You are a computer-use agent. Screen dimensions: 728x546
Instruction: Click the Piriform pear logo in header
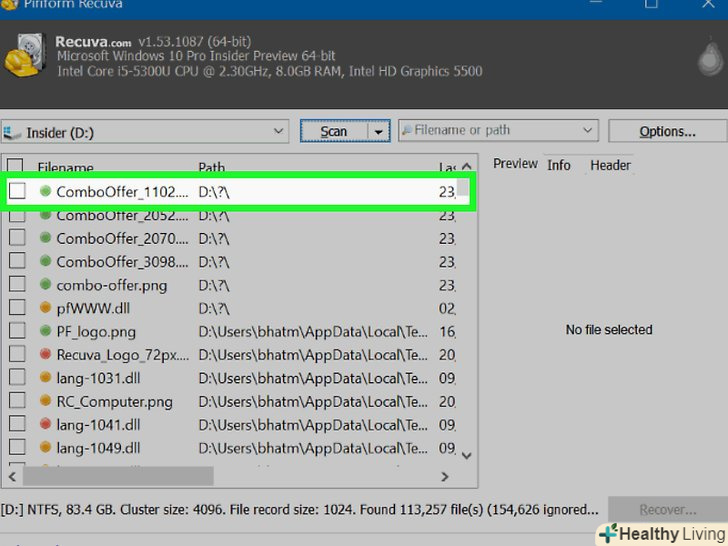coord(710,59)
